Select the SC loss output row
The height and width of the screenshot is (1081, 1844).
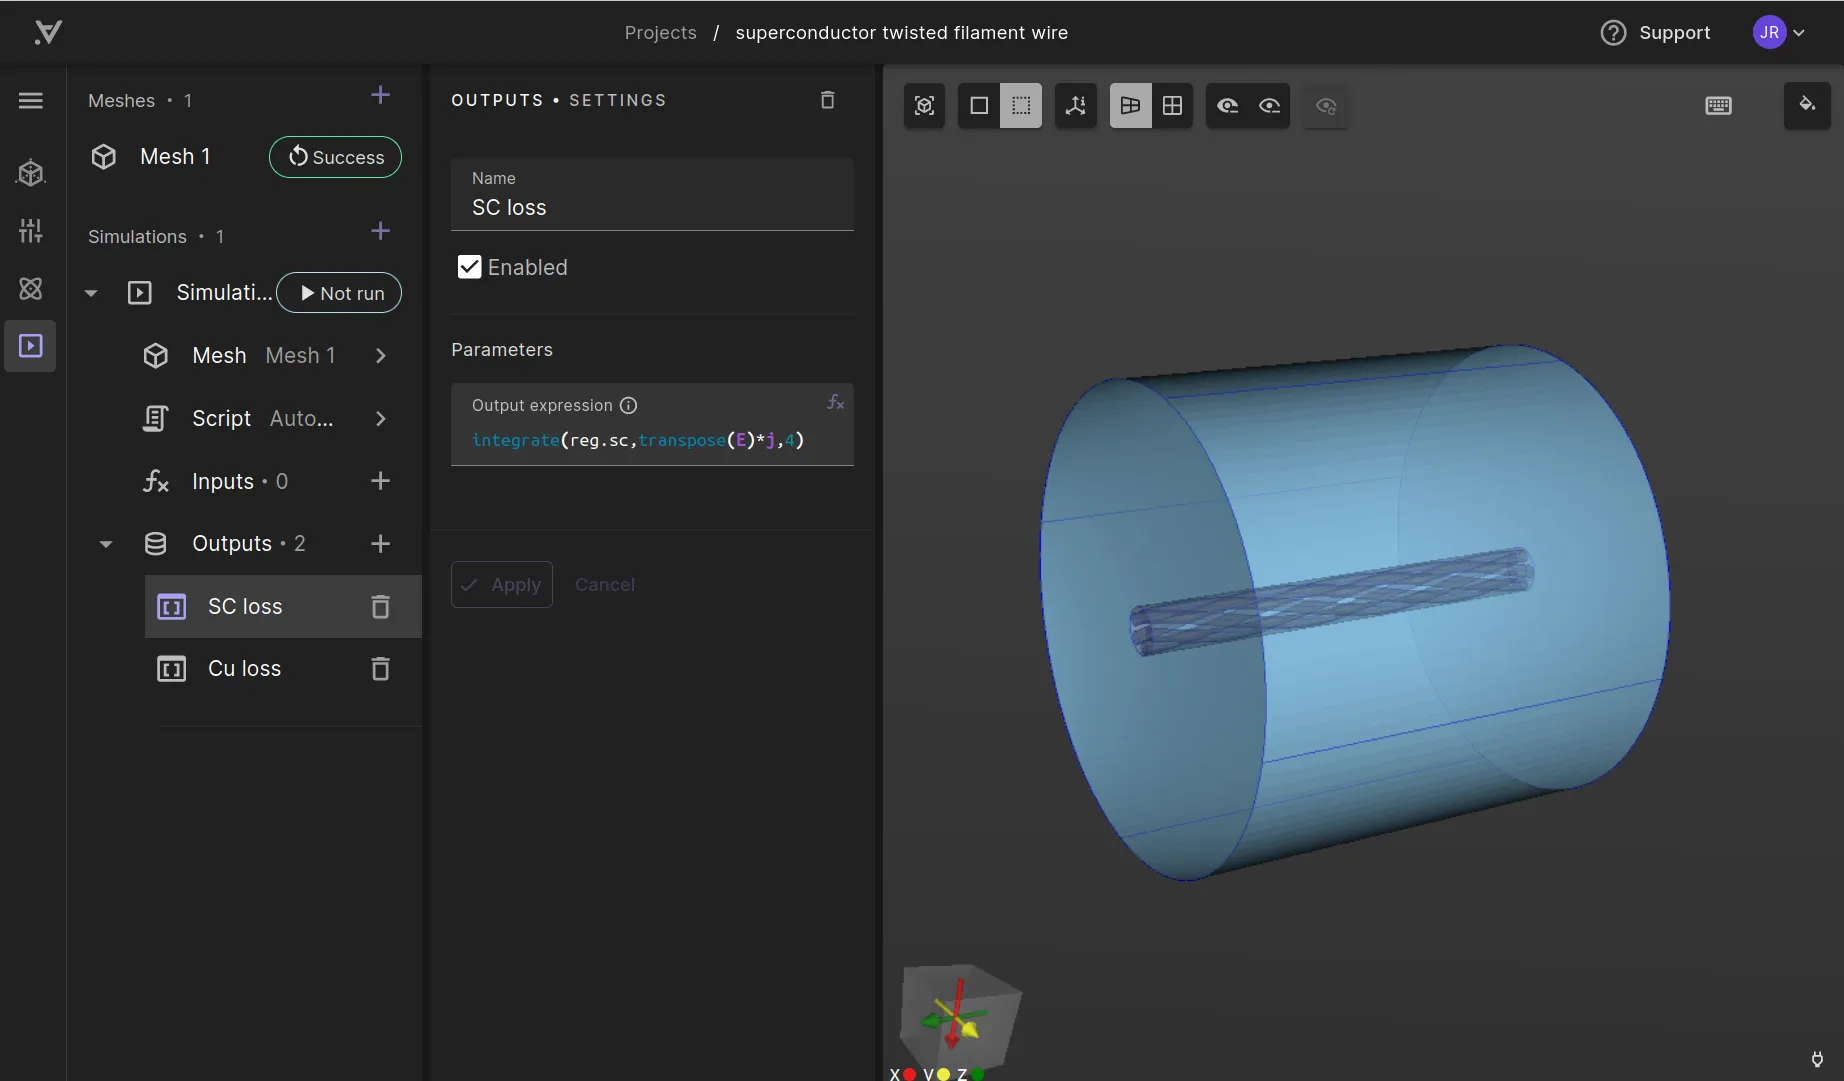coord(283,607)
